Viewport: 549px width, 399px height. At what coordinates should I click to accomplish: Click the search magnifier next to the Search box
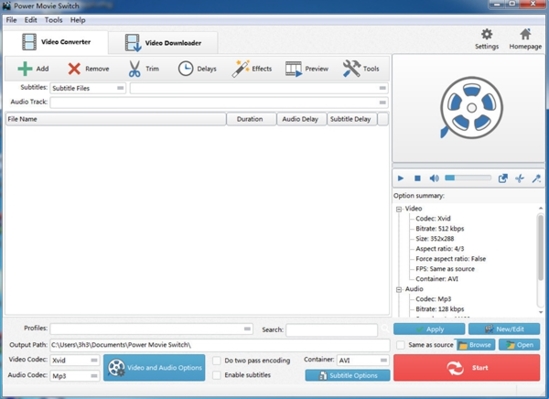pyautogui.click(x=385, y=329)
